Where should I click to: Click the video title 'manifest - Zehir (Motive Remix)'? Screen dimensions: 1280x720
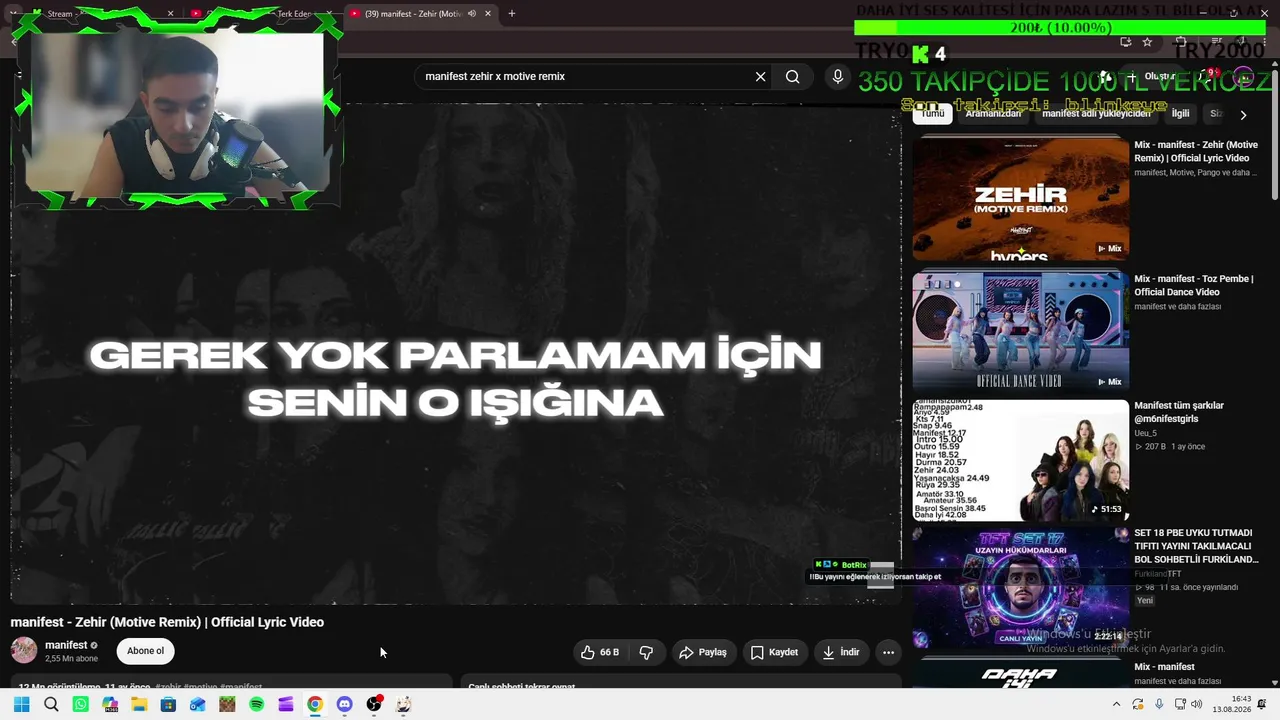167,622
